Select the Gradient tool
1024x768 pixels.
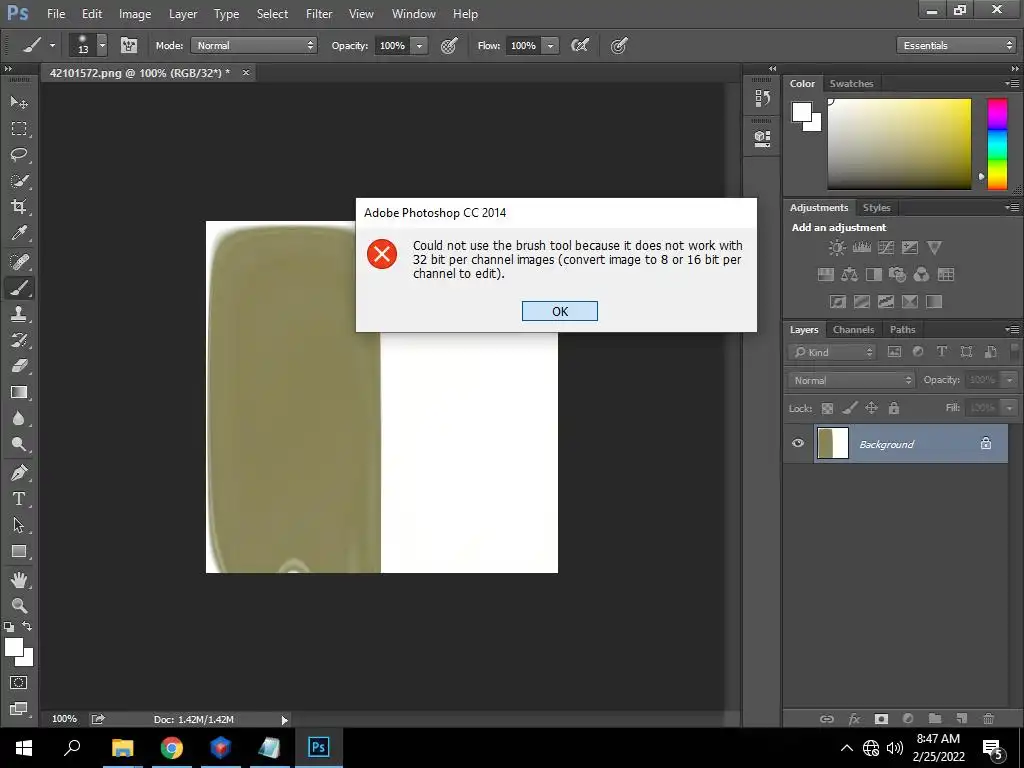19,392
